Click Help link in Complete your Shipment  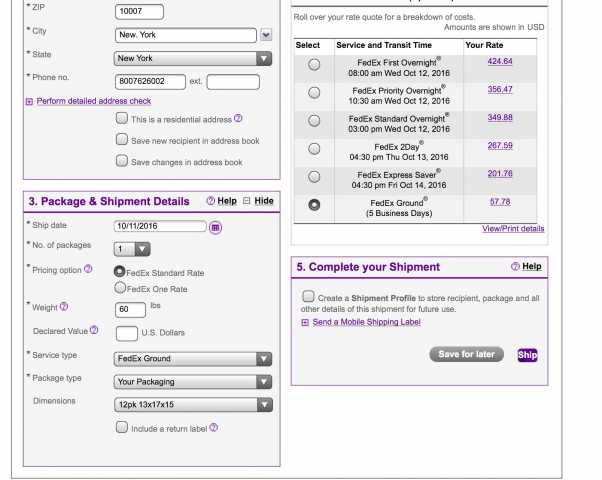[532, 266]
